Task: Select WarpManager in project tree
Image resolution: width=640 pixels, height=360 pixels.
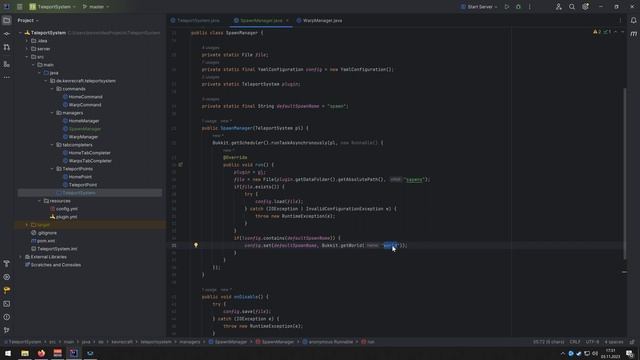Action: (80, 137)
